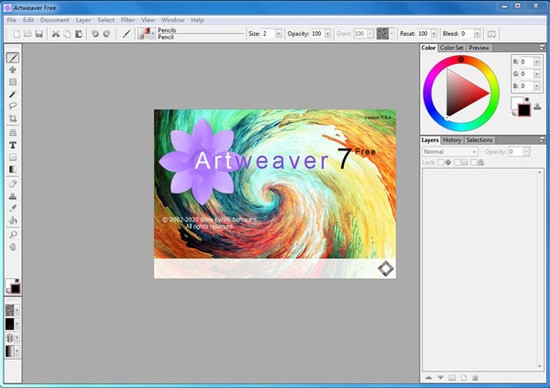Open the Help menu
Viewport: 550px width, 388px height.
[x=197, y=20]
